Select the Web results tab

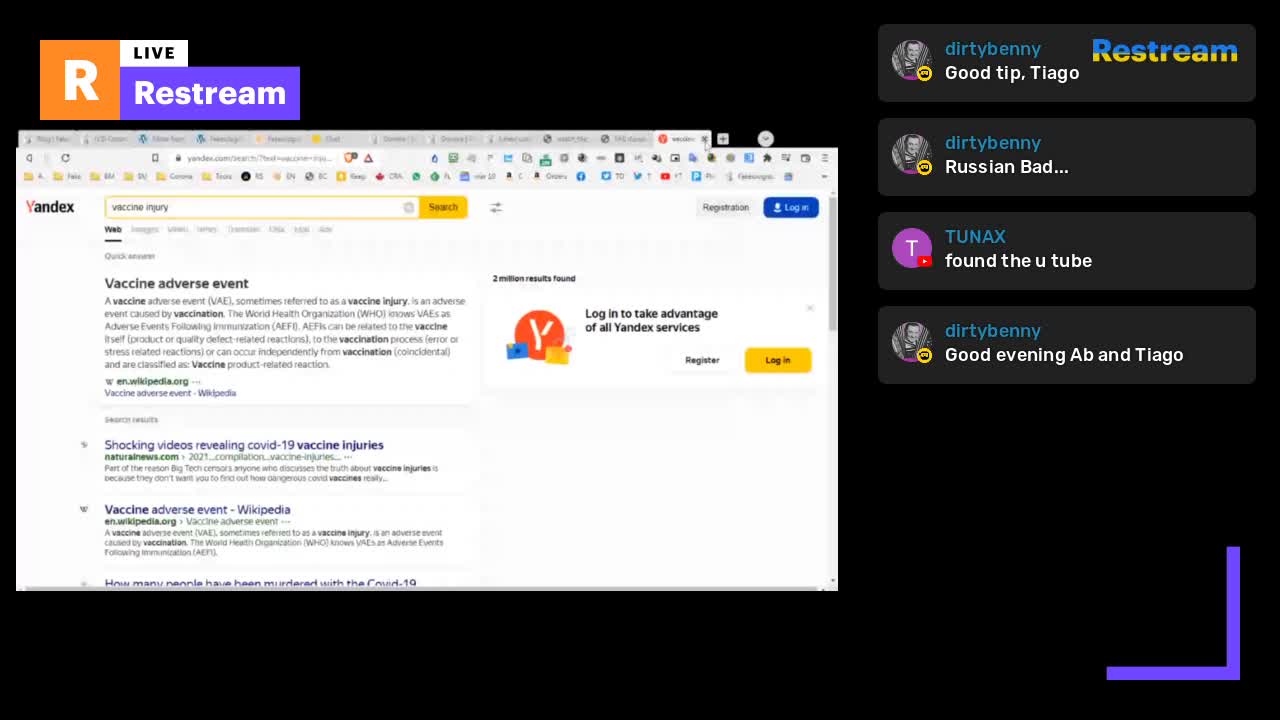click(113, 229)
